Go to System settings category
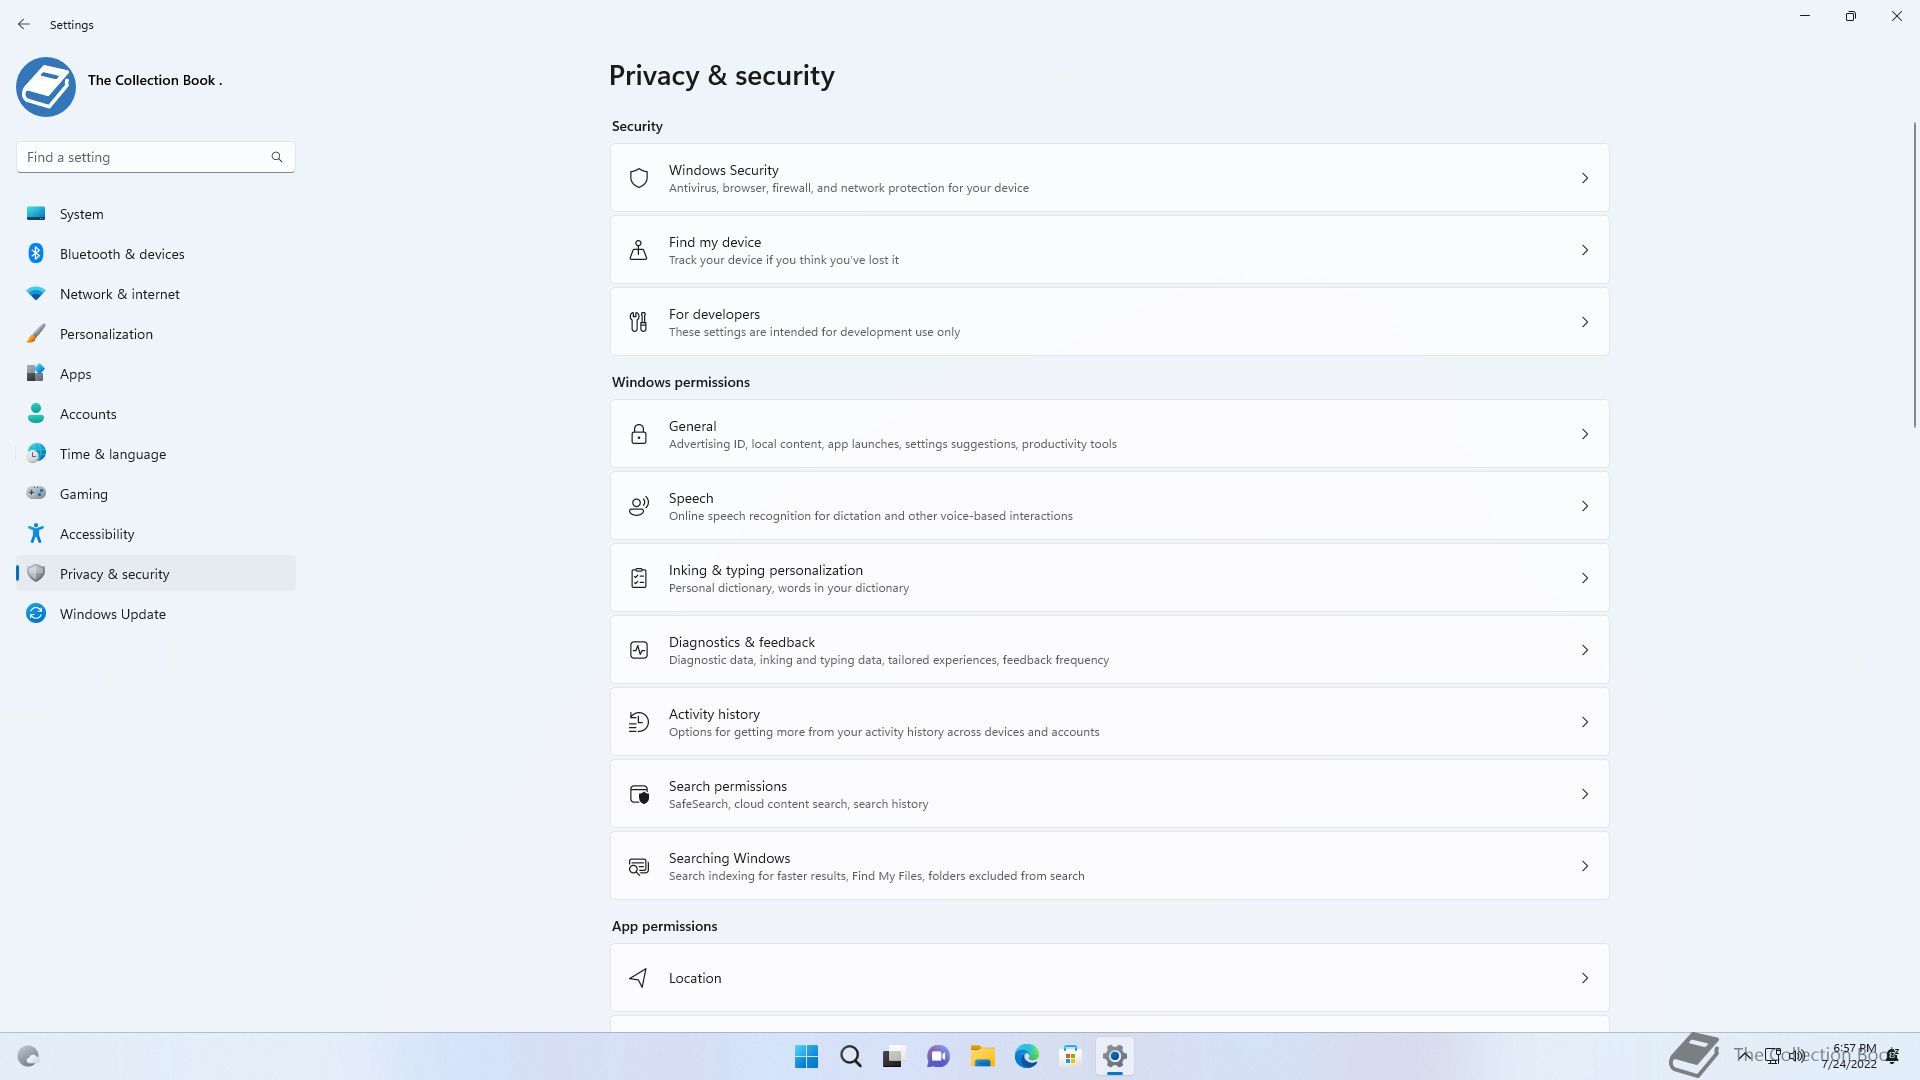Image resolution: width=1920 pixels, height=1080 pixels. [x=156, y=214]
